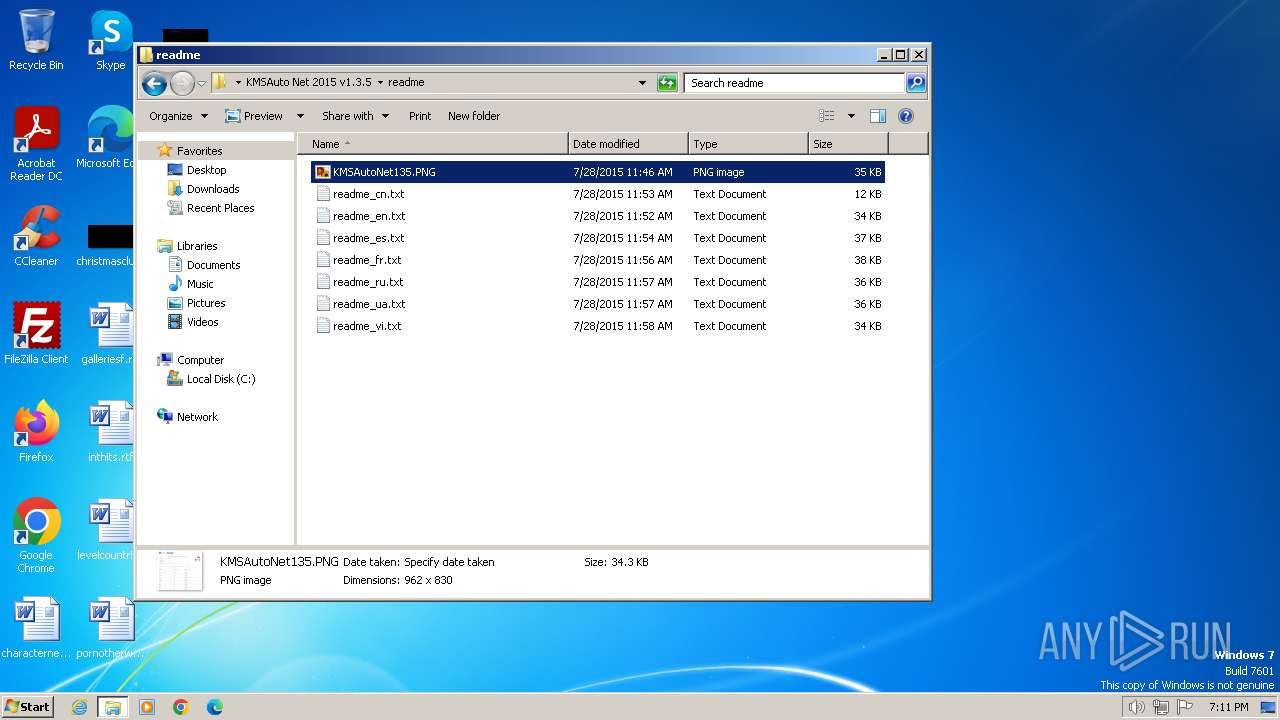
Task: Click the KMSAutoNet135.PNG preview thumbnail in details pane
Action: pos(181,571)
